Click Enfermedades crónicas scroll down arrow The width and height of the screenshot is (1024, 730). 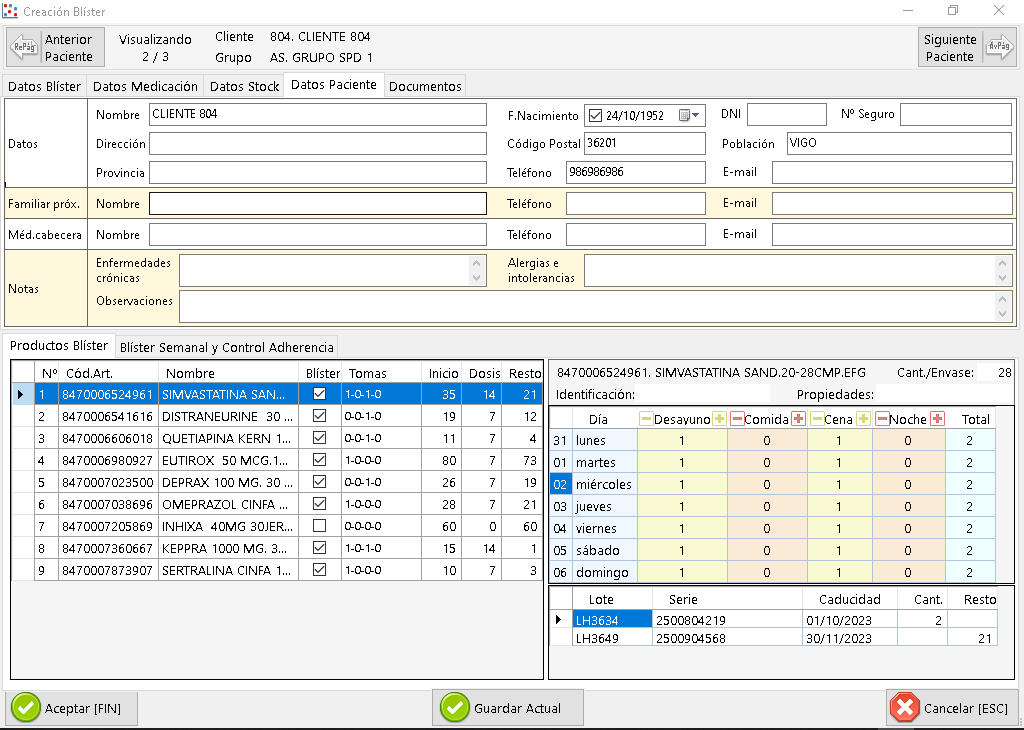tap(477, 278)
